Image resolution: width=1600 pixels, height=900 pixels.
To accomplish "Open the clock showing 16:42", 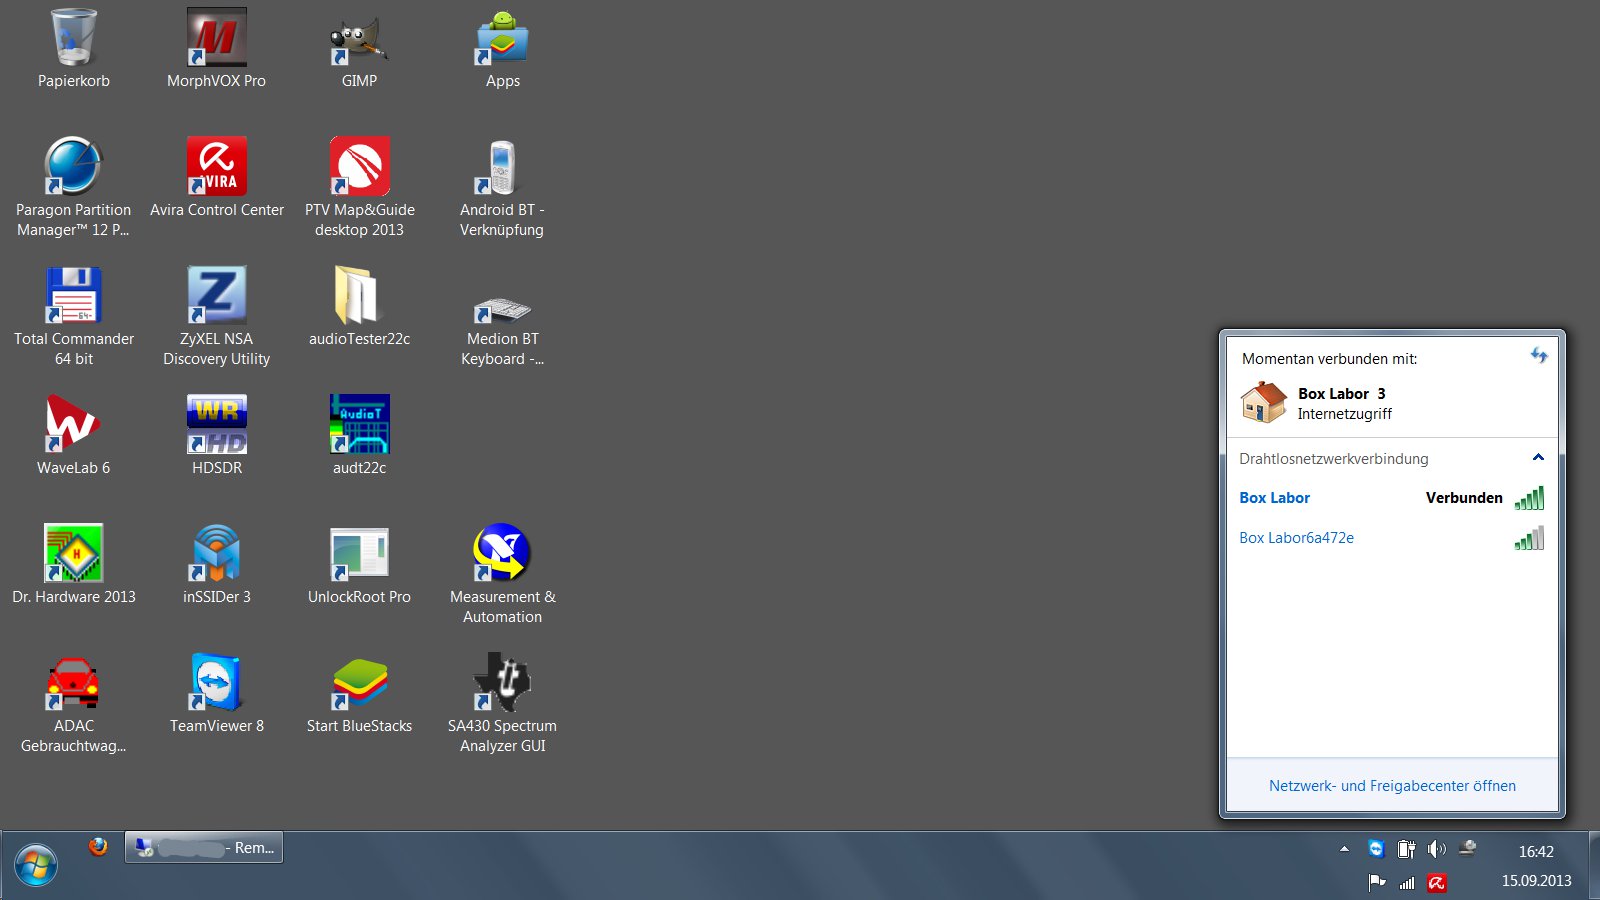I will coord(1536,852).
